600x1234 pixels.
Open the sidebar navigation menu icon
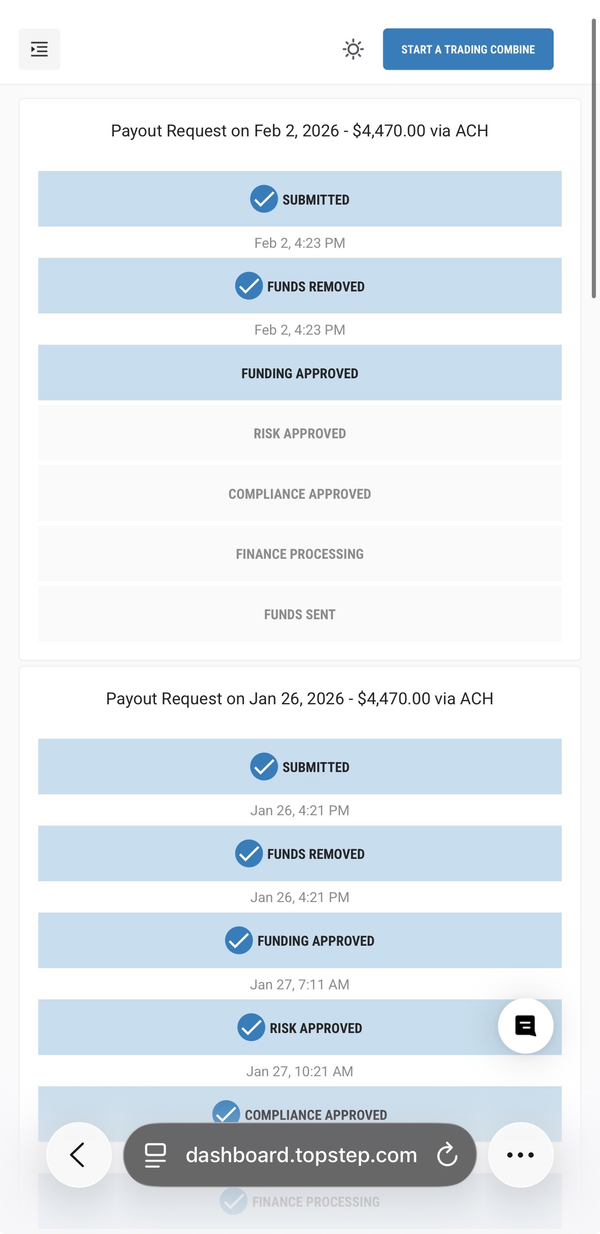tap(39, 49)
